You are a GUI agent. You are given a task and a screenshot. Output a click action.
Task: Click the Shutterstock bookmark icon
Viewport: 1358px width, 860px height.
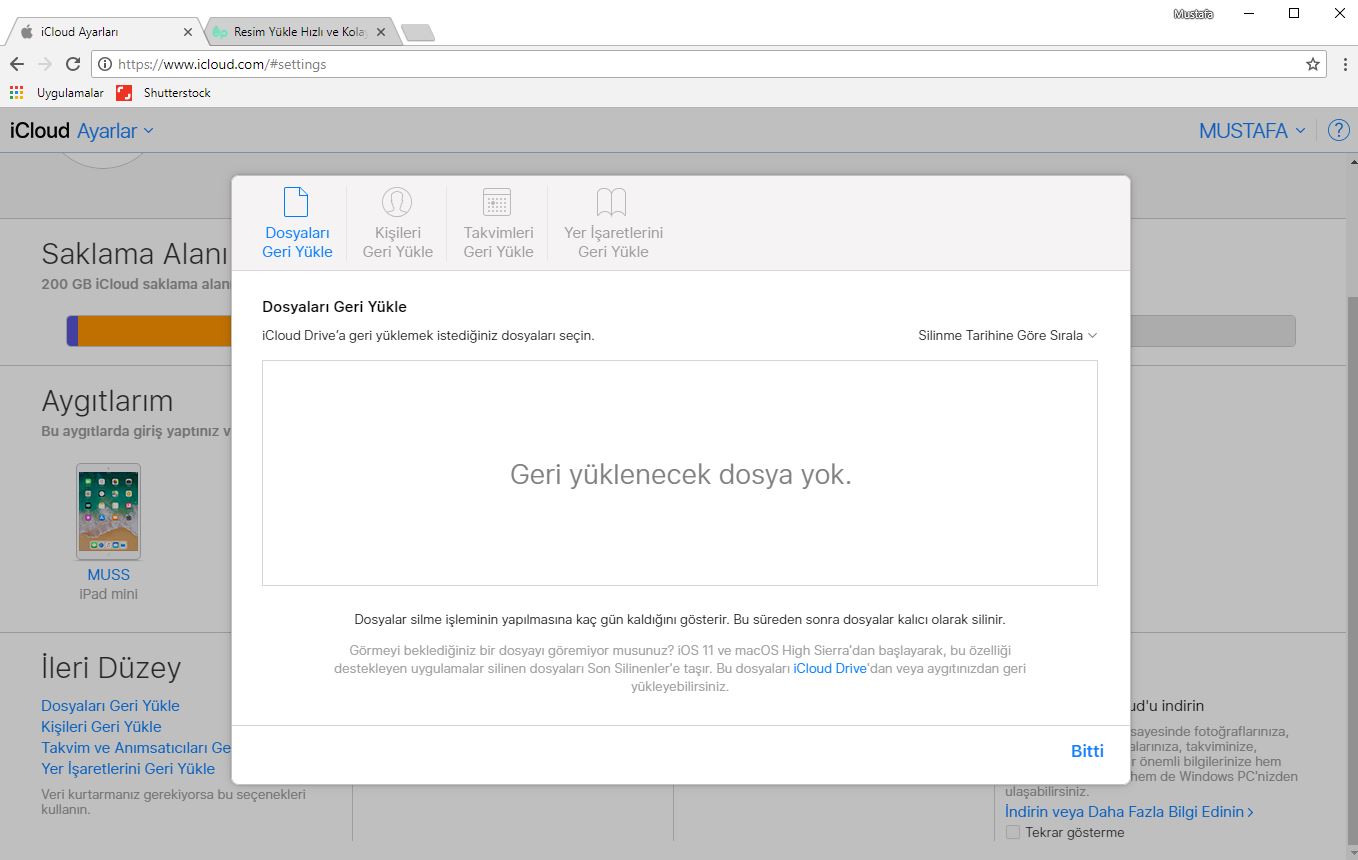tap(124, 93)
